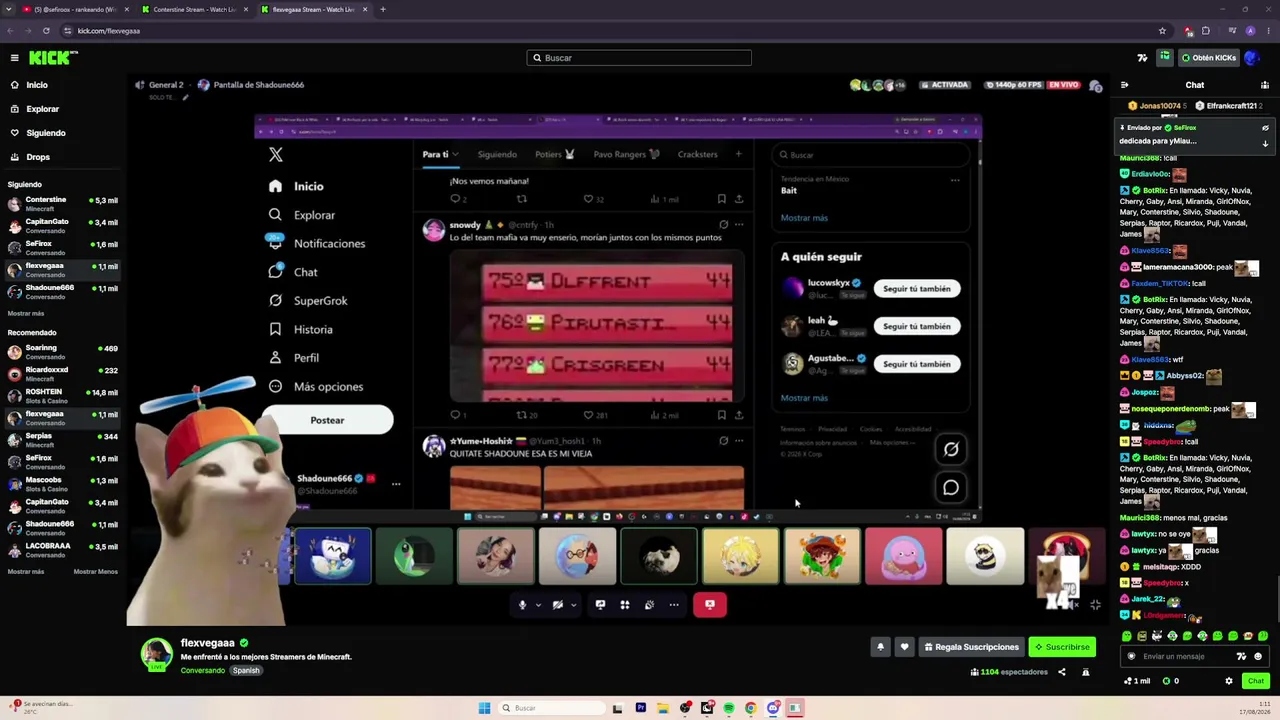
Task: Switch to the Conterstine Stream browser tab
Action: click(193, 9)
